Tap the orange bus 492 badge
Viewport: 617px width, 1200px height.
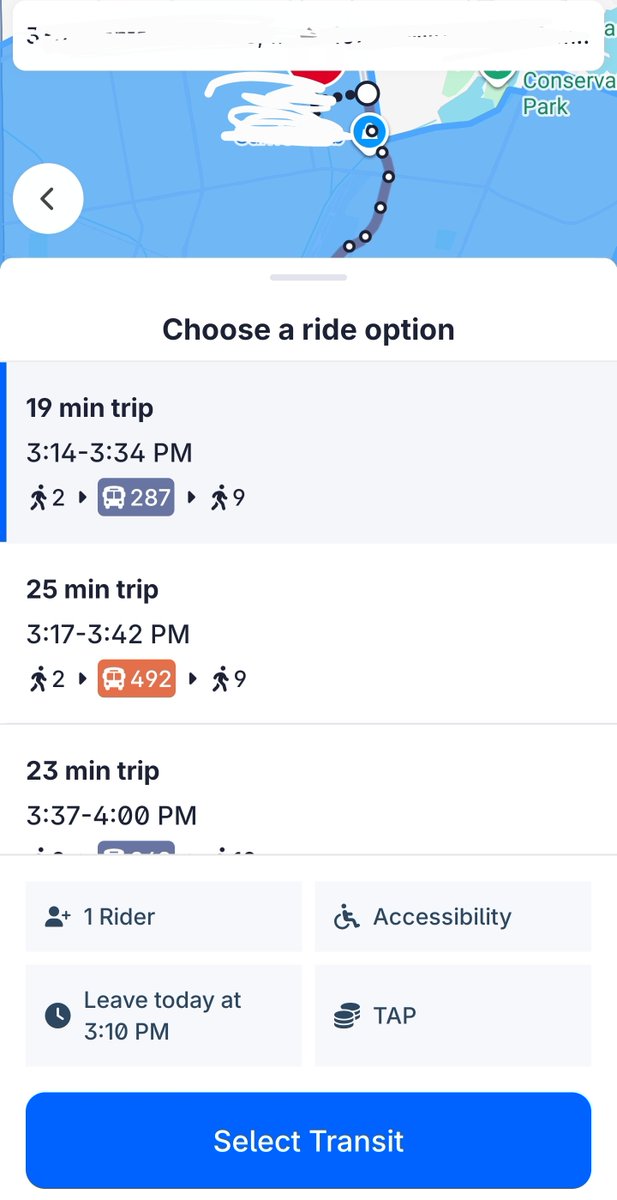(136, 679)
